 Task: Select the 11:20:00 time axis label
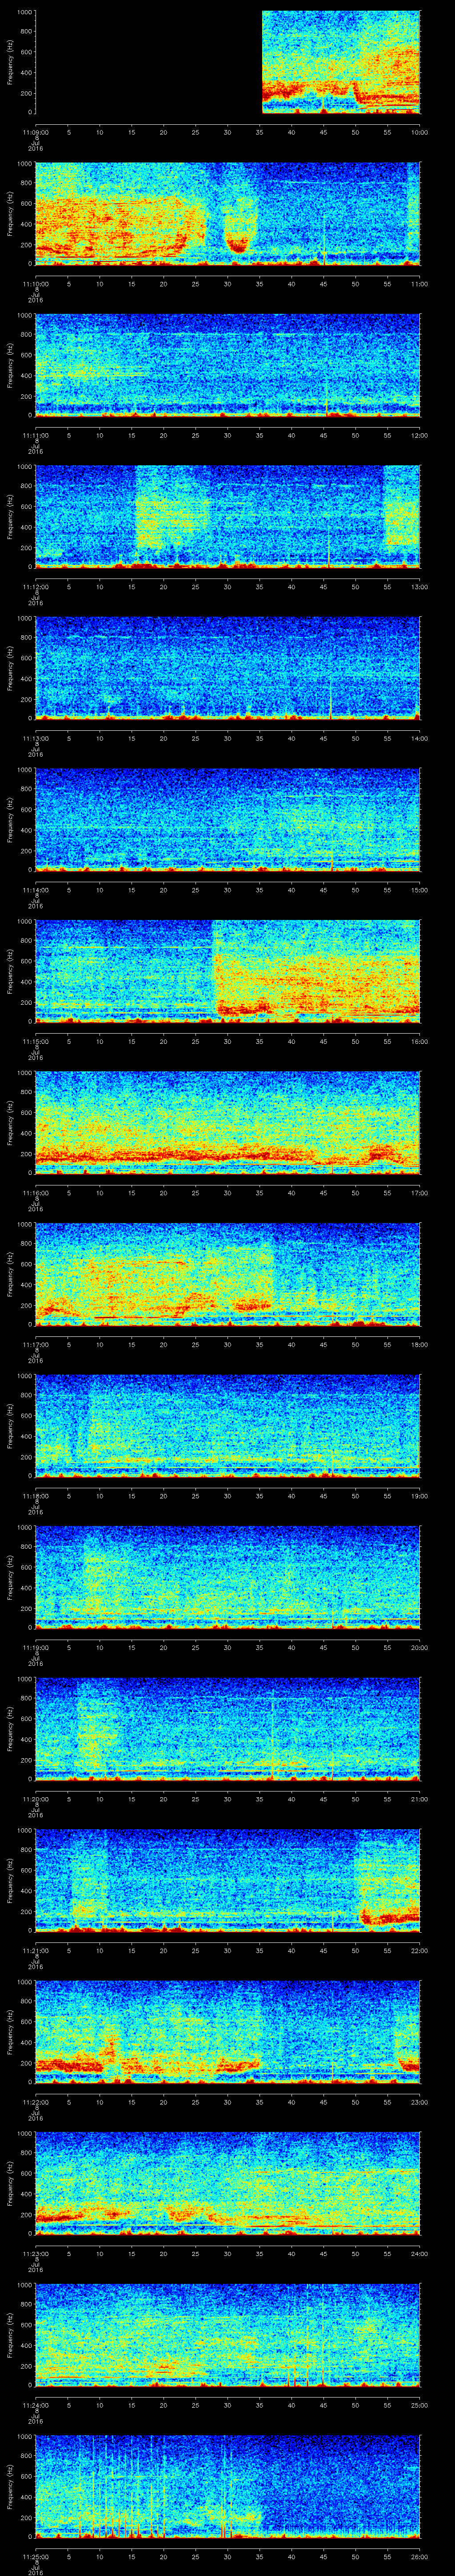coord(35,1799)
